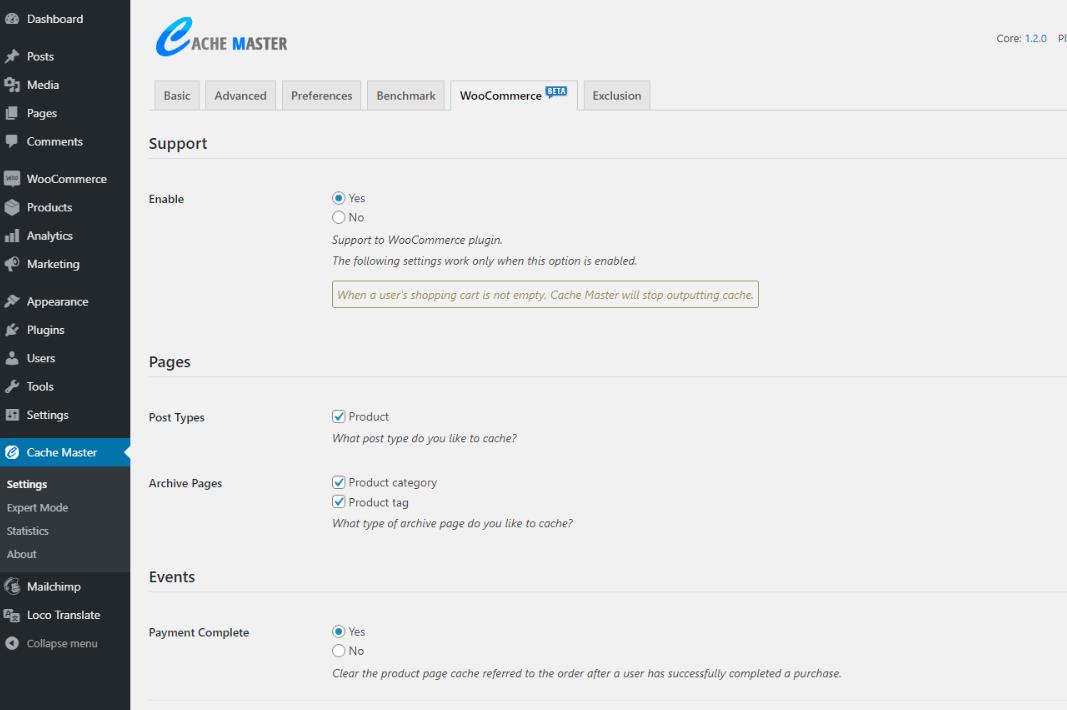Click 'What post type do you like to cache?'
1067x710 pixels.
(x=424, y=438)
